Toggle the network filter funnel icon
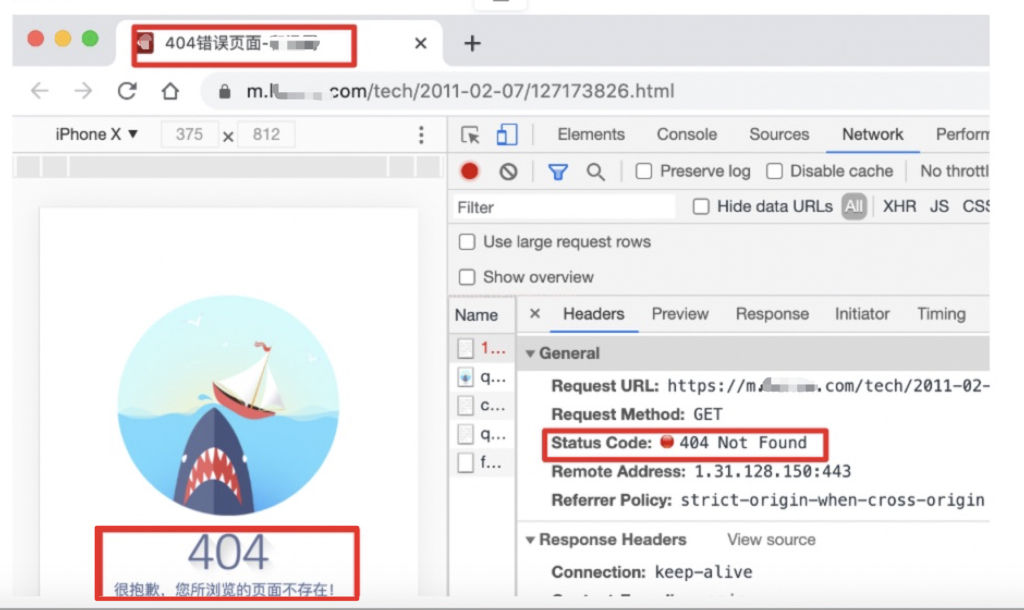Screen dimensions: 1024x610 [558, 171]
